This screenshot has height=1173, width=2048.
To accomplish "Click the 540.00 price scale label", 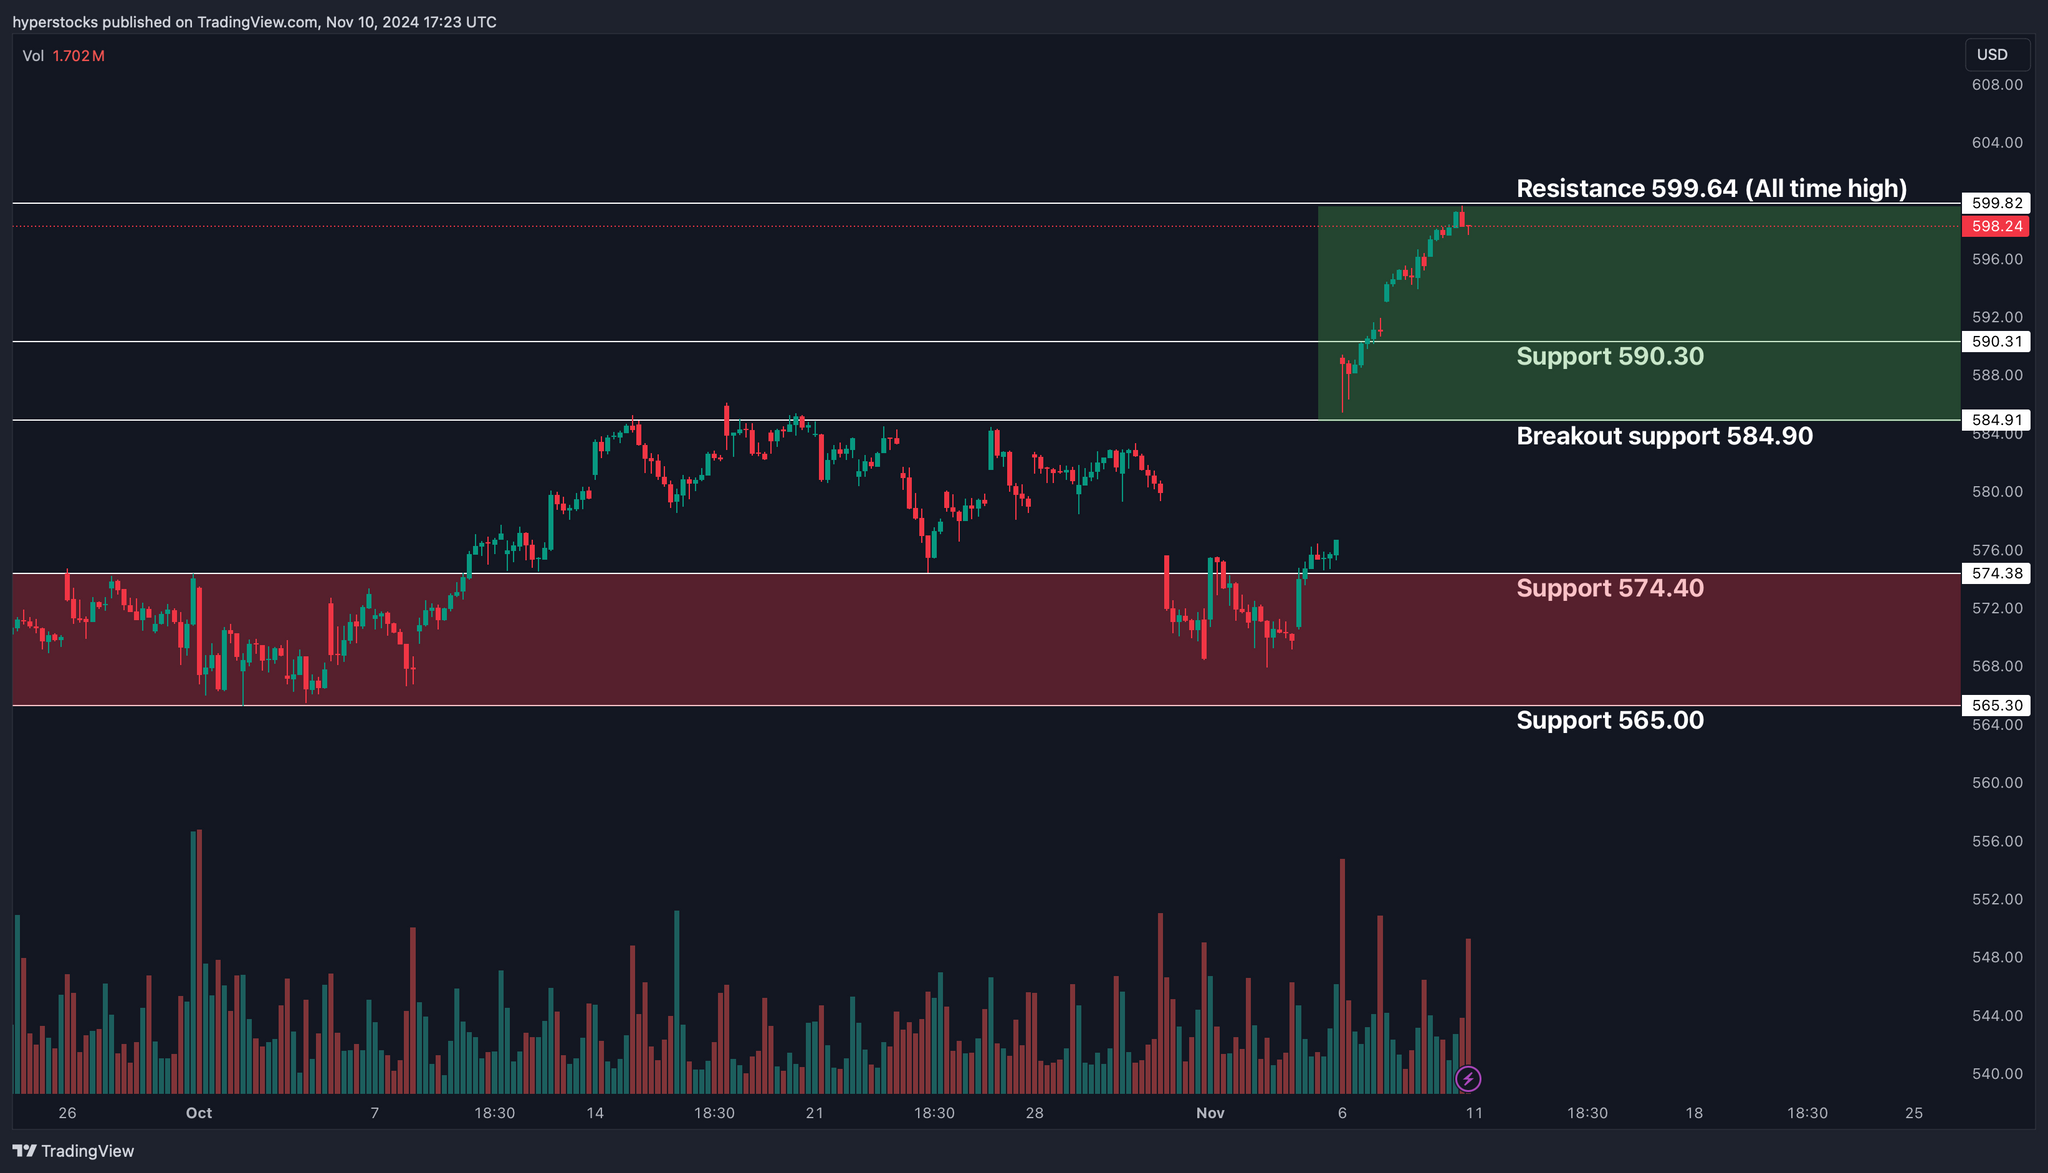I will pyautogui.click(x=1997, y=1074).
